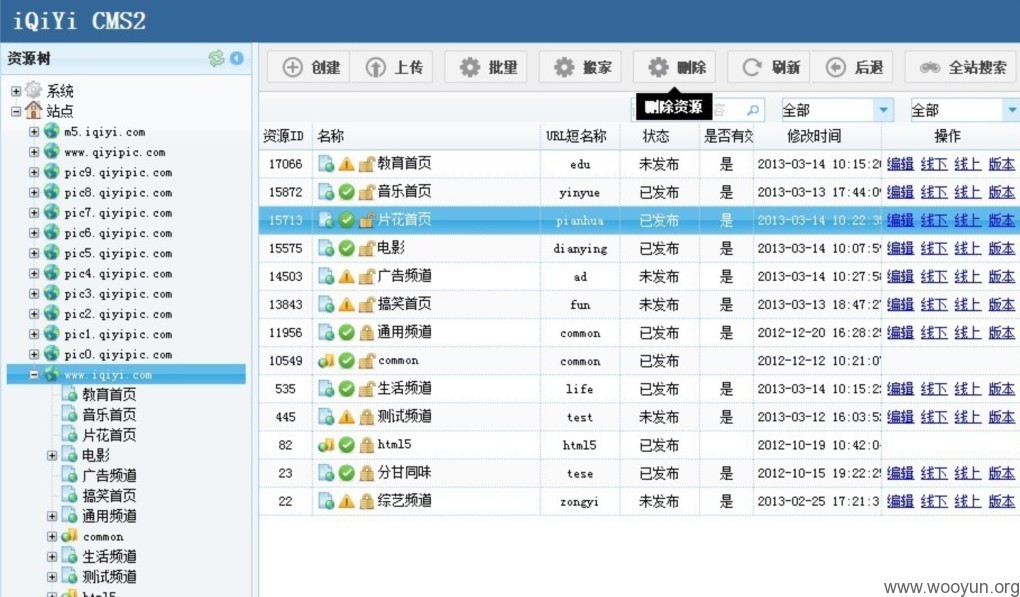Toggle the open lock icon for 电影
Image resolution: width=1020 pixels, height=597 pixels.
367,248
